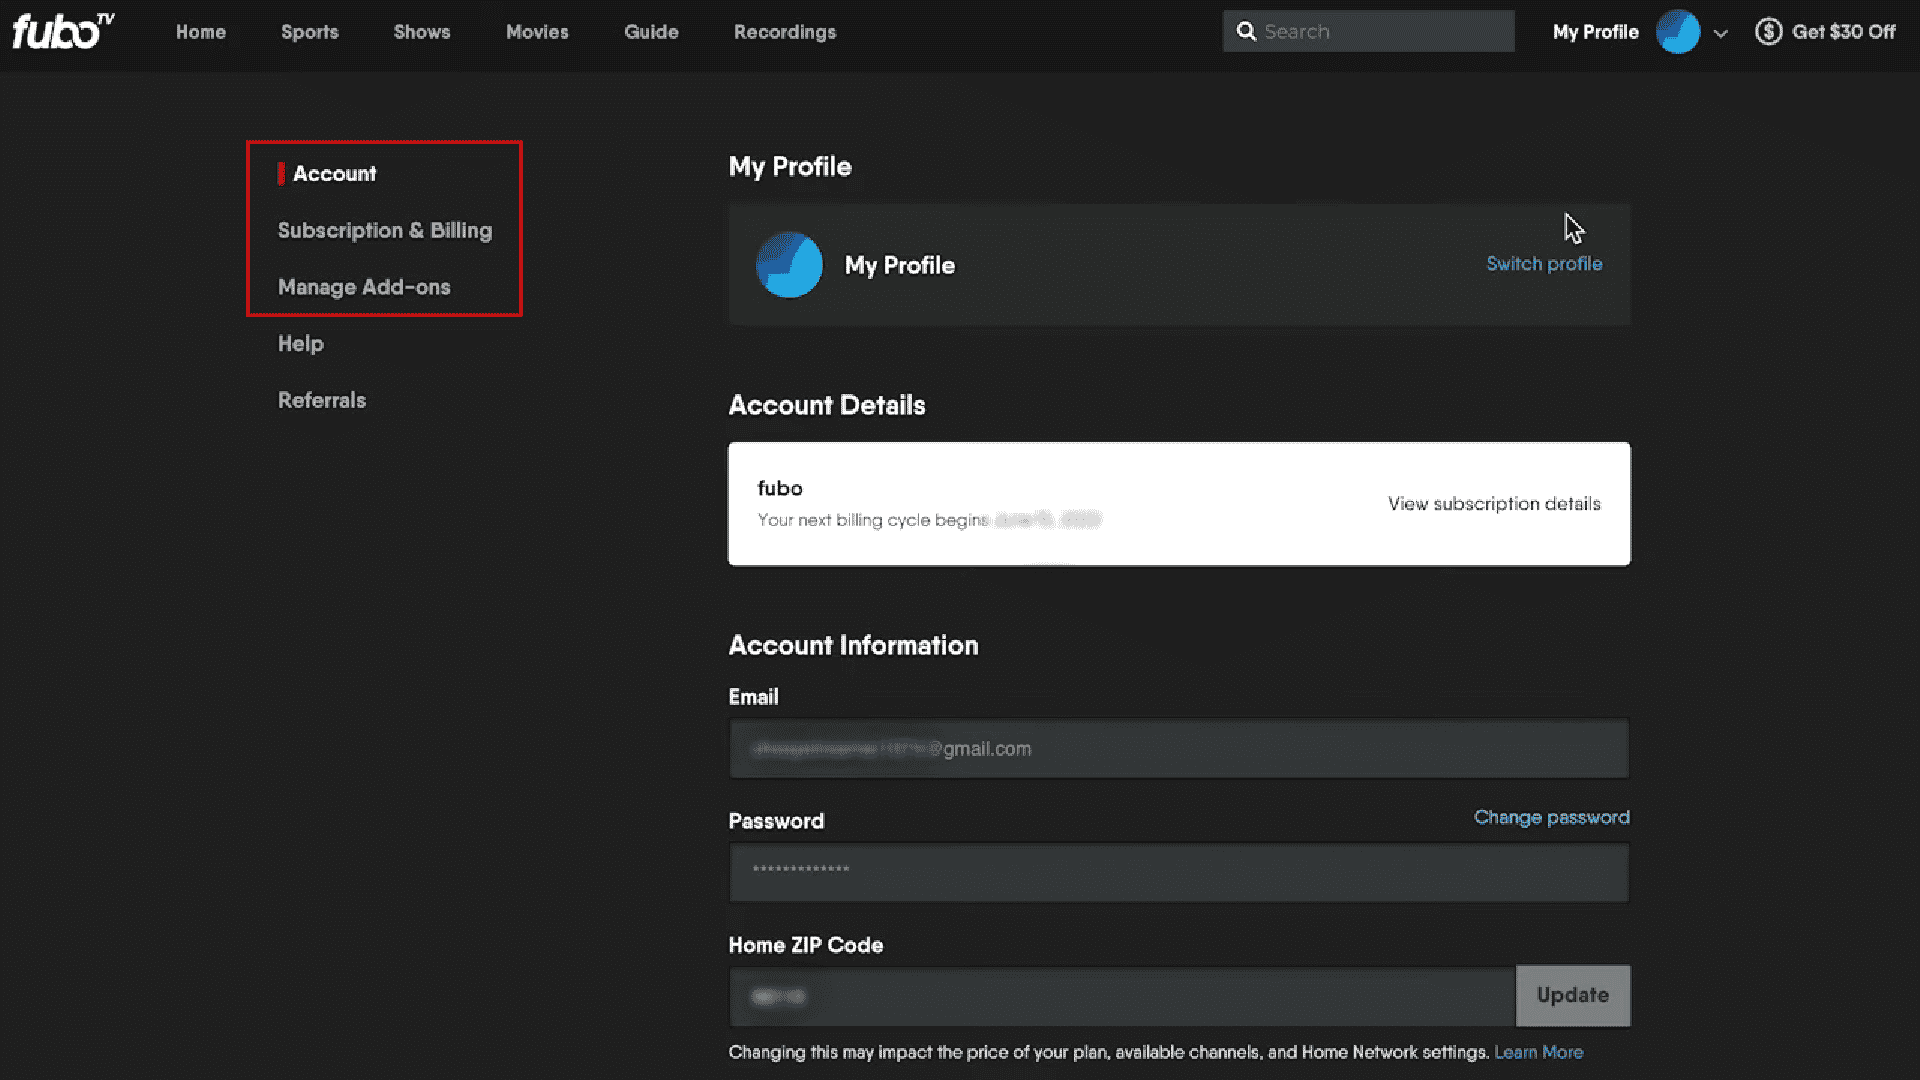Click the Get $30 Off dollar icon
Image resolution: width=1920 pixels, height=1080 pixels.
pos(1767,32)
